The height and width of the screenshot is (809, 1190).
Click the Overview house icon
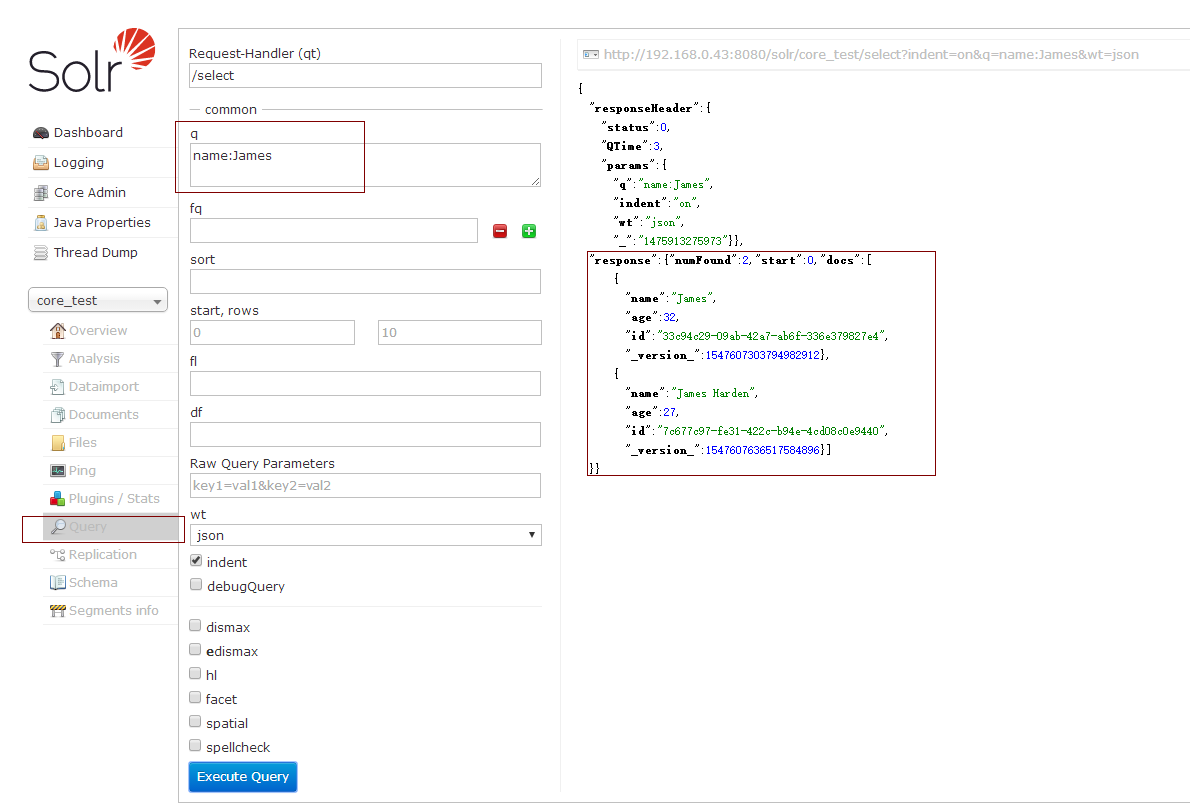(x=58, y=331)
